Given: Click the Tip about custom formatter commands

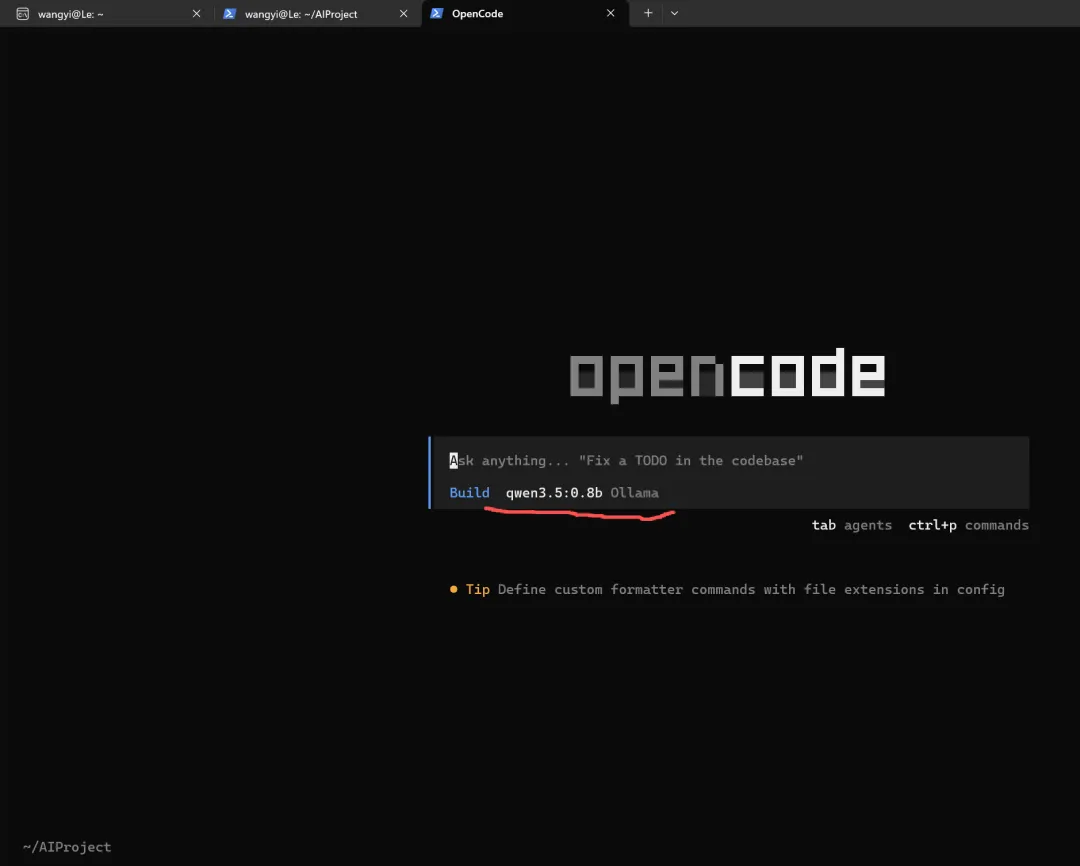Looking at the screenshot, I should click(727, 590).
